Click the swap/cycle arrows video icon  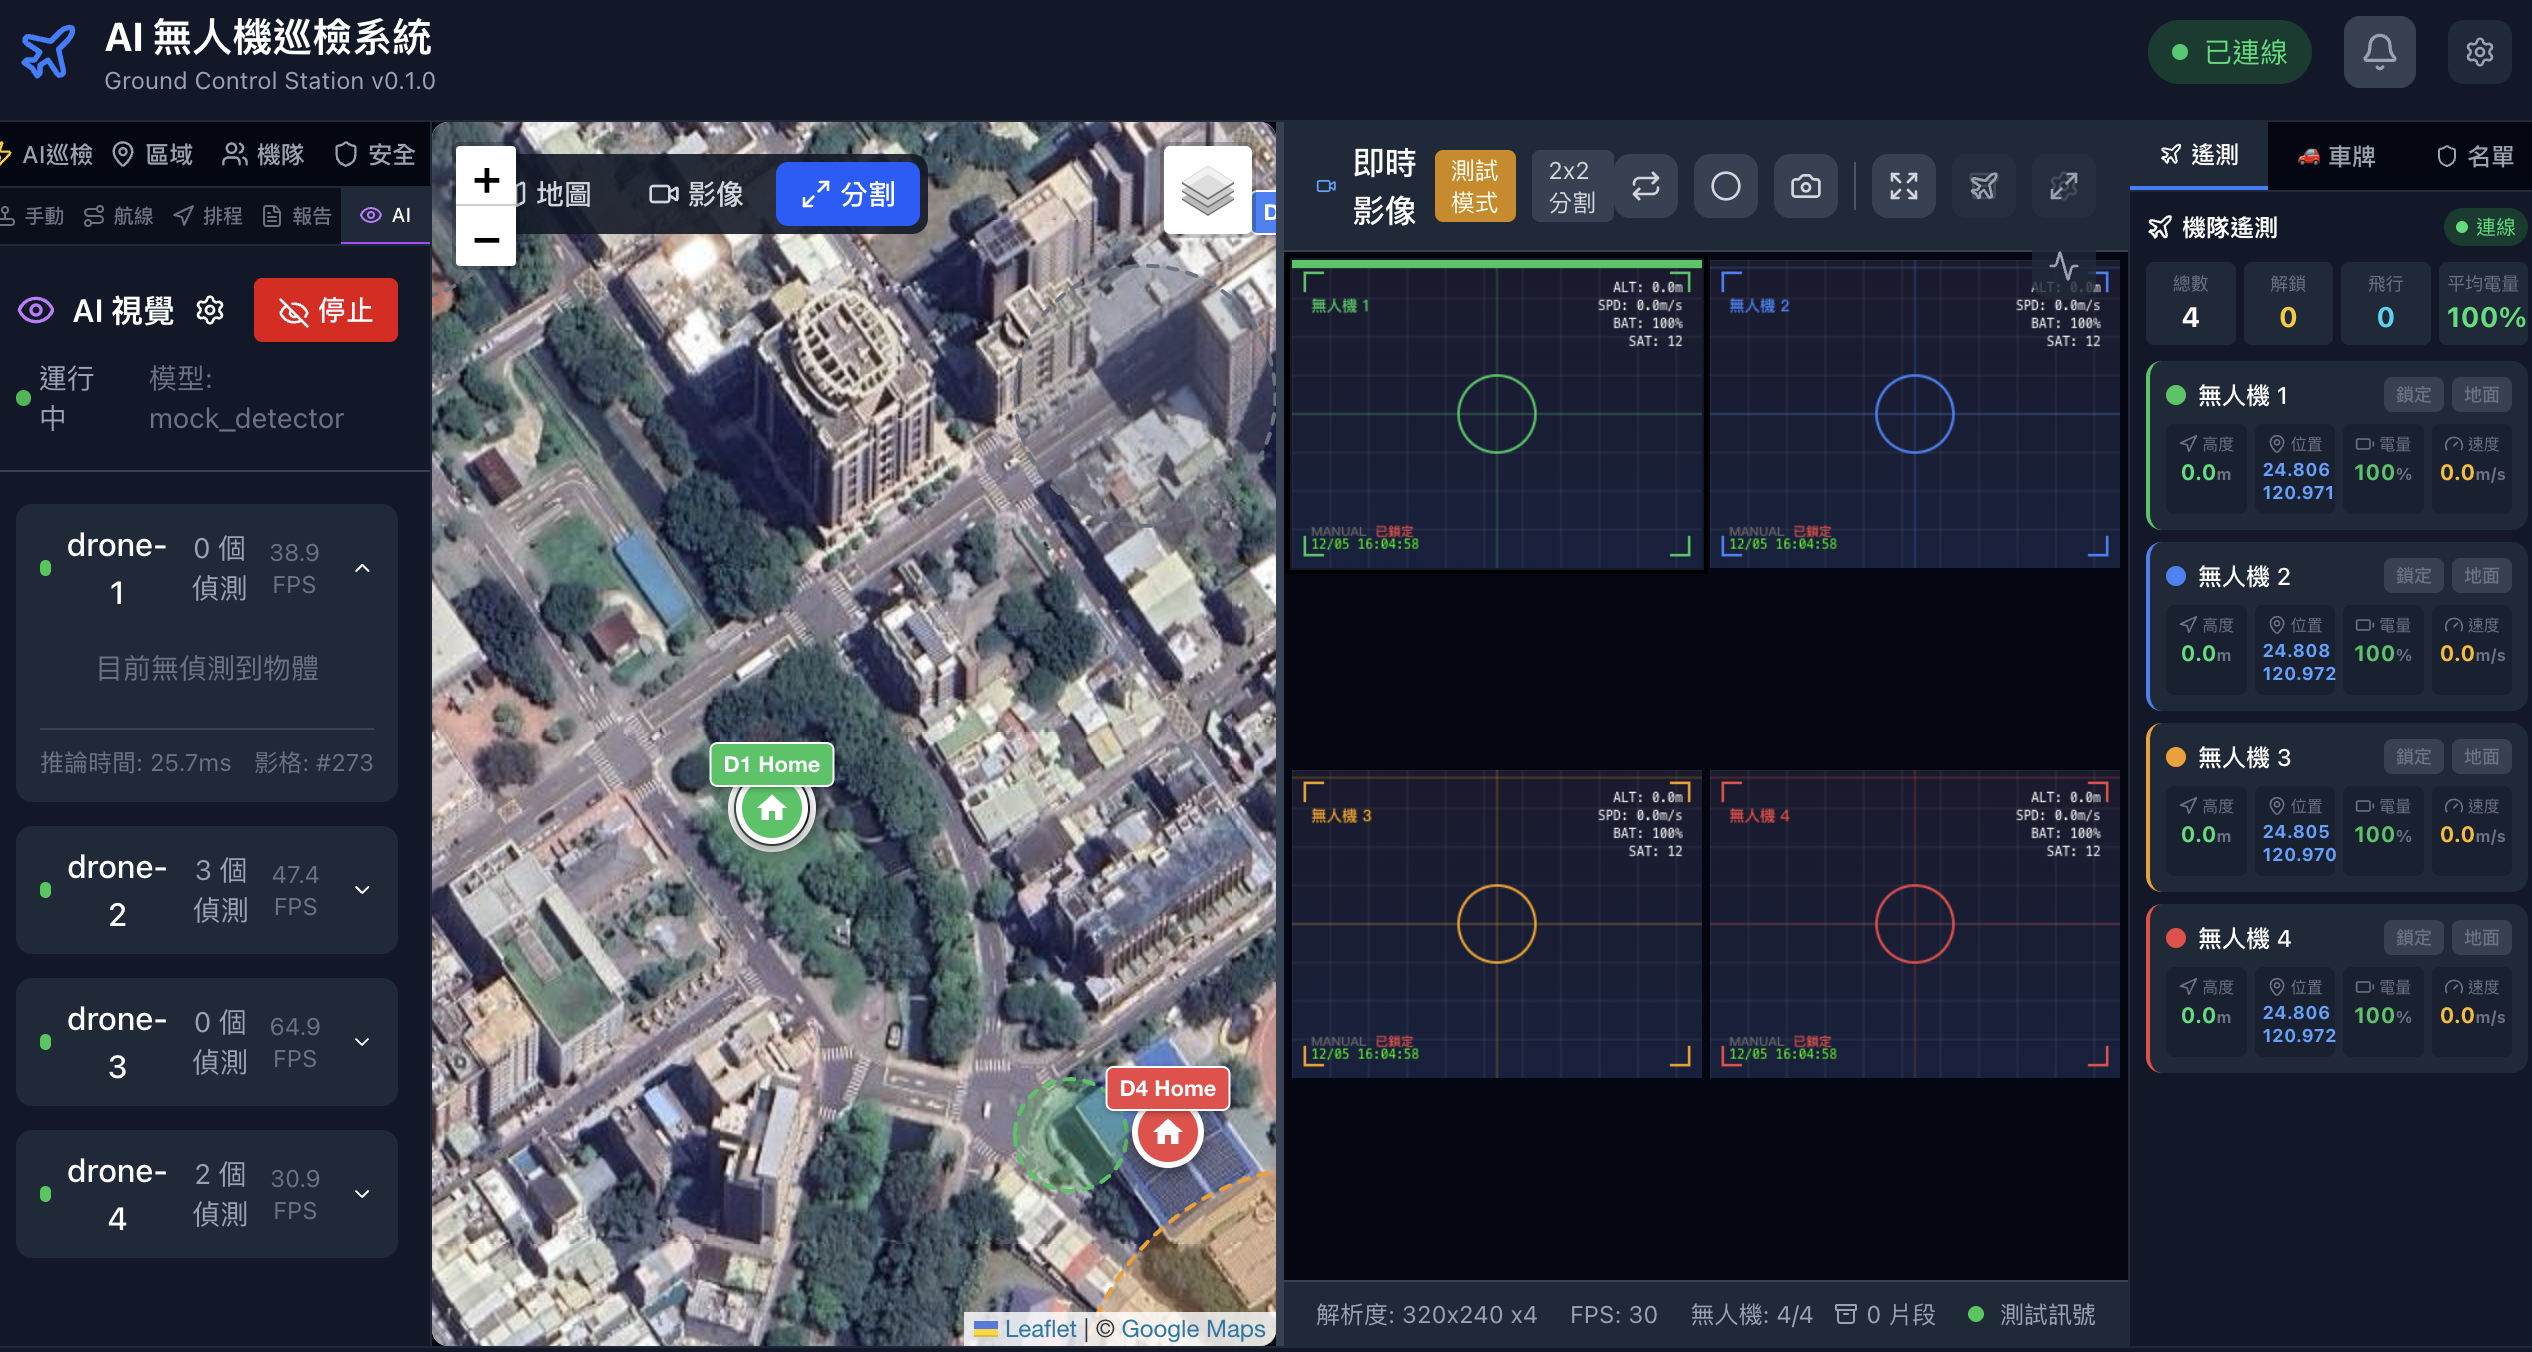pyautogui.click(x=1645, y=186)
